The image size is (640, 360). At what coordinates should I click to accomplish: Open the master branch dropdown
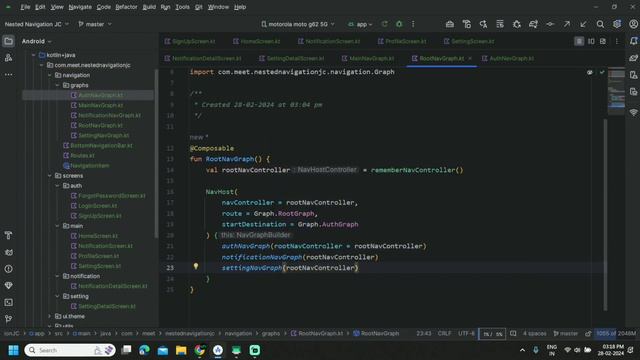click(x=95, y=24)
